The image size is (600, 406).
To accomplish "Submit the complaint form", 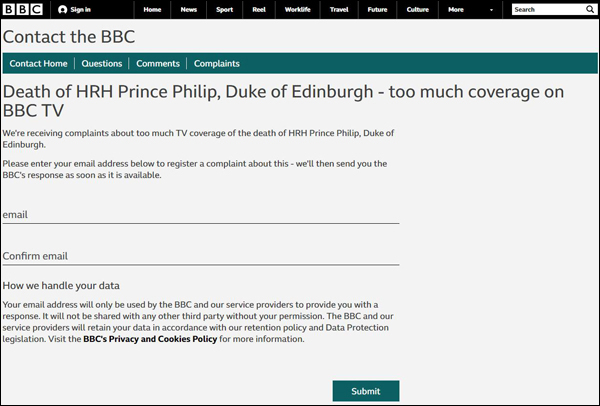I will point(366,391).
